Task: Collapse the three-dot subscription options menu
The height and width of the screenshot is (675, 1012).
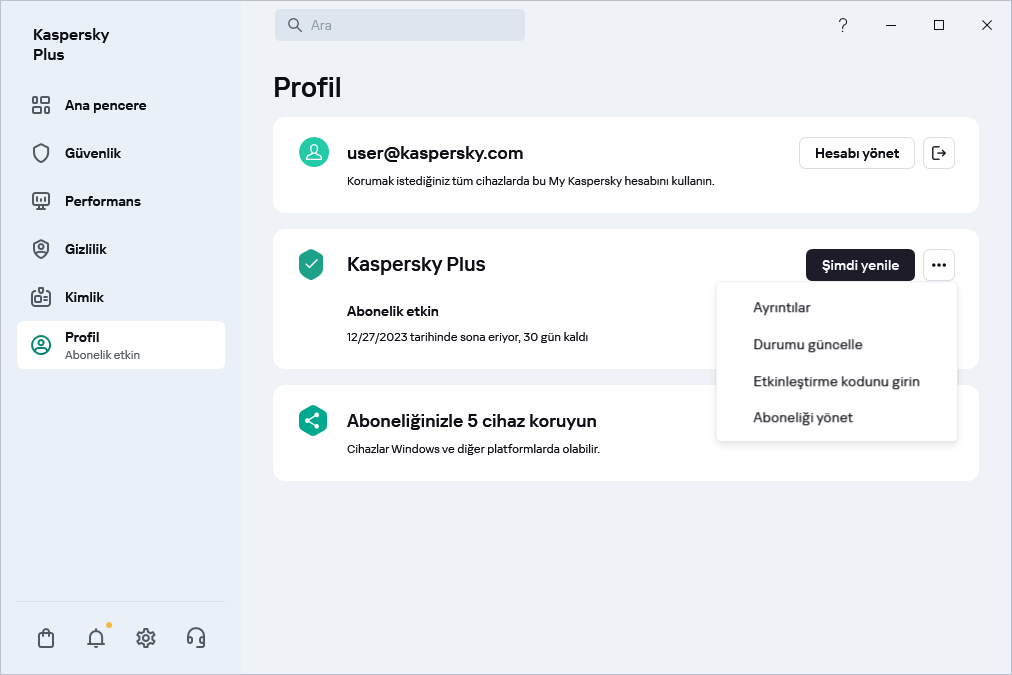Action: [x=938, y=265]
